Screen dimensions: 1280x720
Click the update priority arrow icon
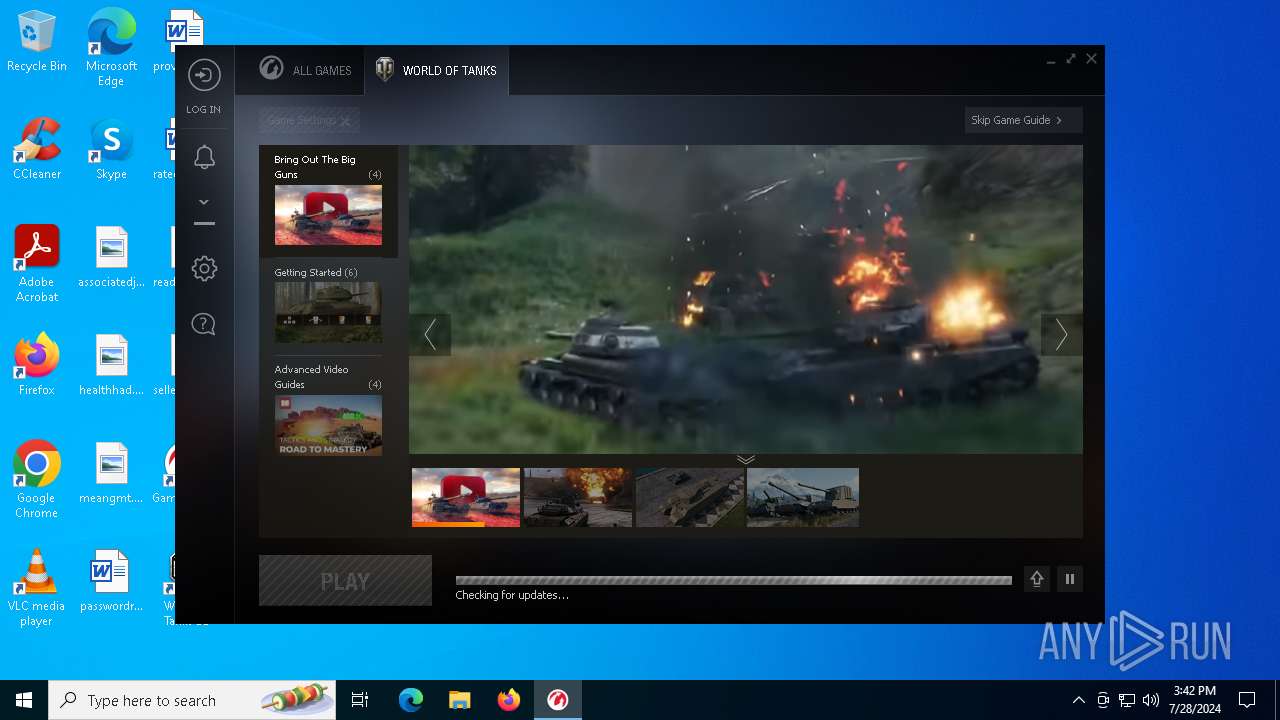(x=1037, y=579)
